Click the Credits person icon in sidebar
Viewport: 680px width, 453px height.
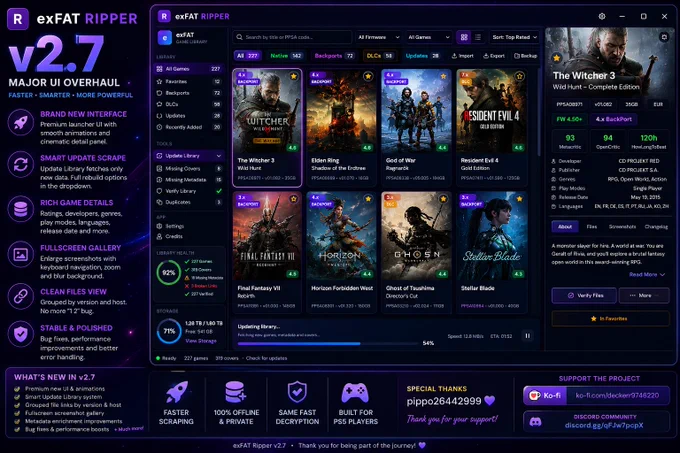(159, 236)
